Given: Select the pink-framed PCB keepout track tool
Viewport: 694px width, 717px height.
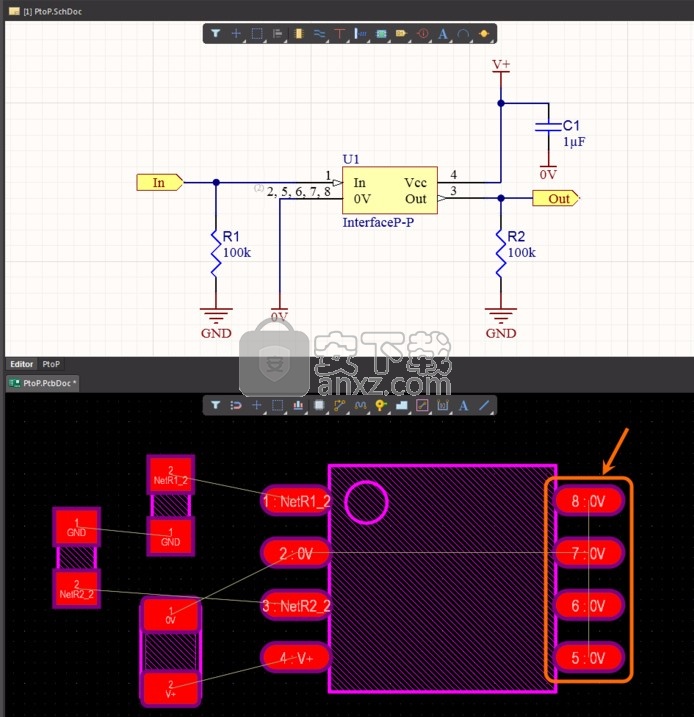Looking at the screenshot, I should coord(422,405).
